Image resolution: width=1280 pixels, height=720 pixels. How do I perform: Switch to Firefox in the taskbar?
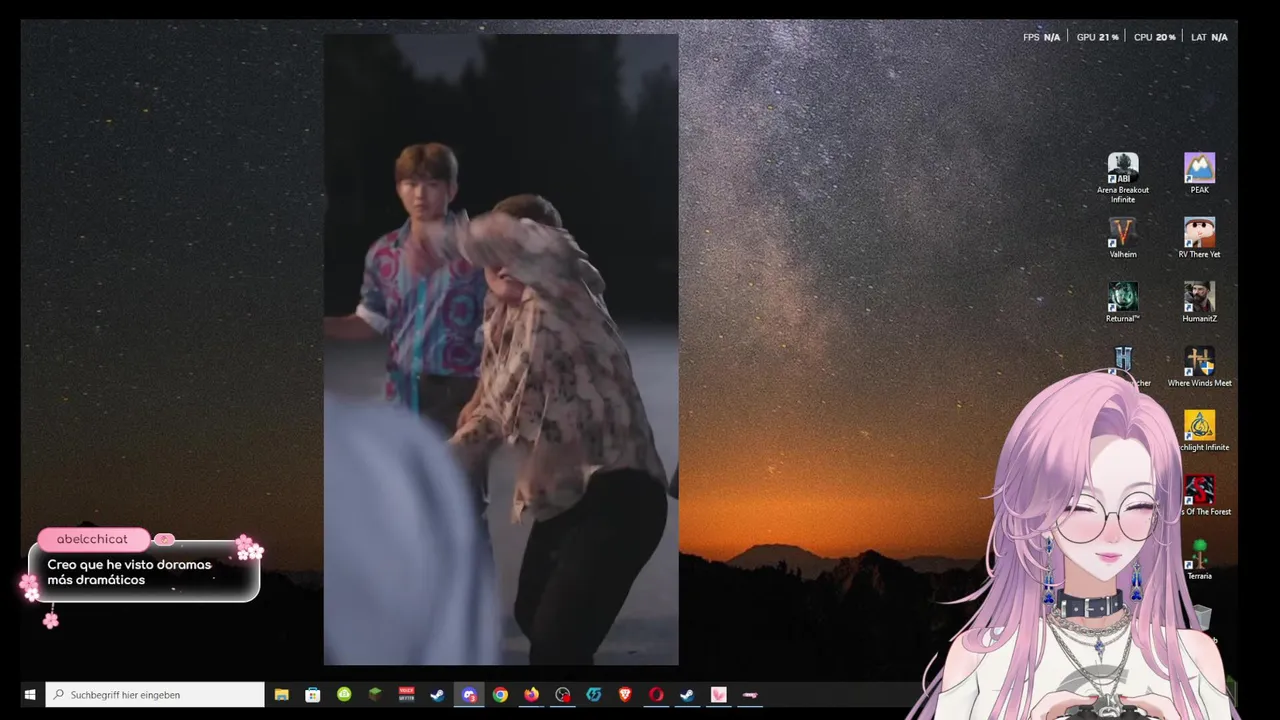[531, 694]
